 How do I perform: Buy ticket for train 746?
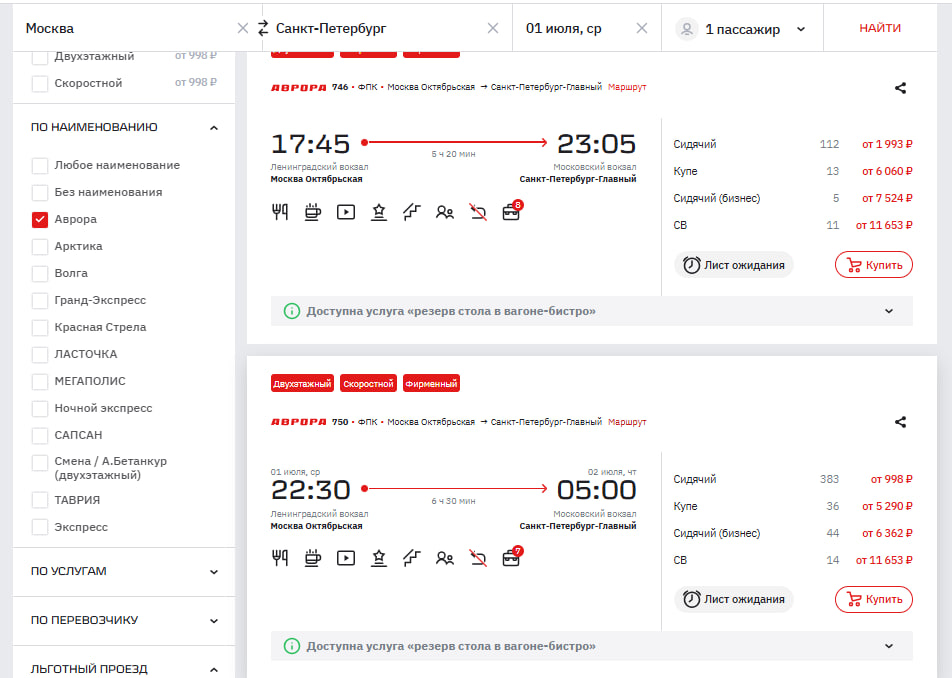[874, 265]
